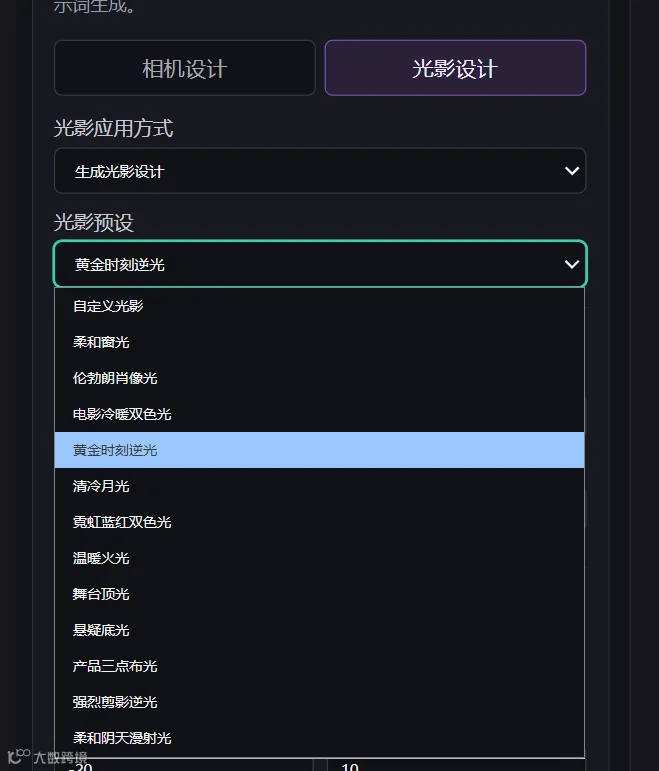Choose 柔和阴天漫射光 preset
Image resolution: width=659 pixels, height=771 pixels.
click(319, 738)
